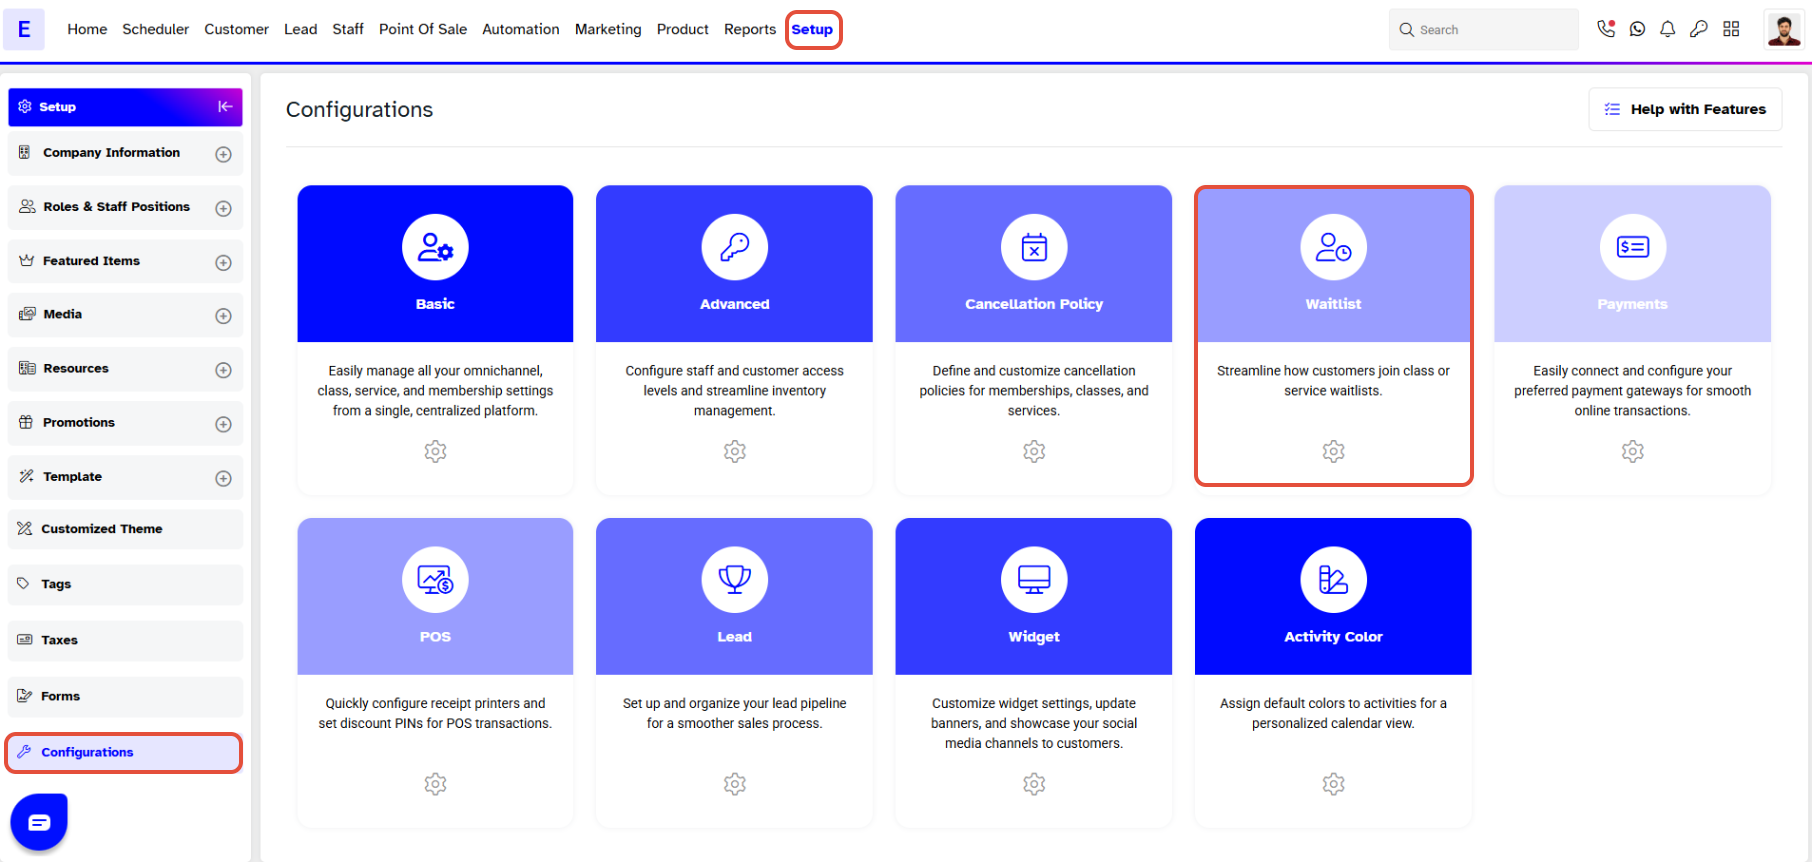Open the Lead settings gear icon
The width and height of the screenshot is (1812, 862).
(735, 784)
